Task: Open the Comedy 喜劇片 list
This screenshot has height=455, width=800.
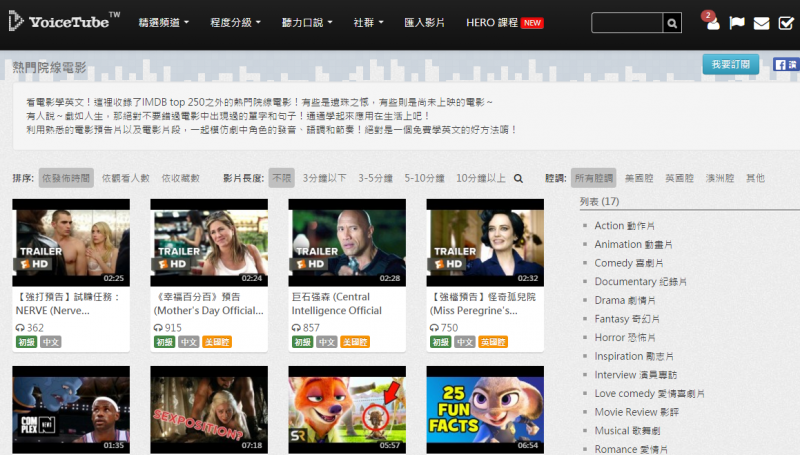Action: click(x=629, y=263)
